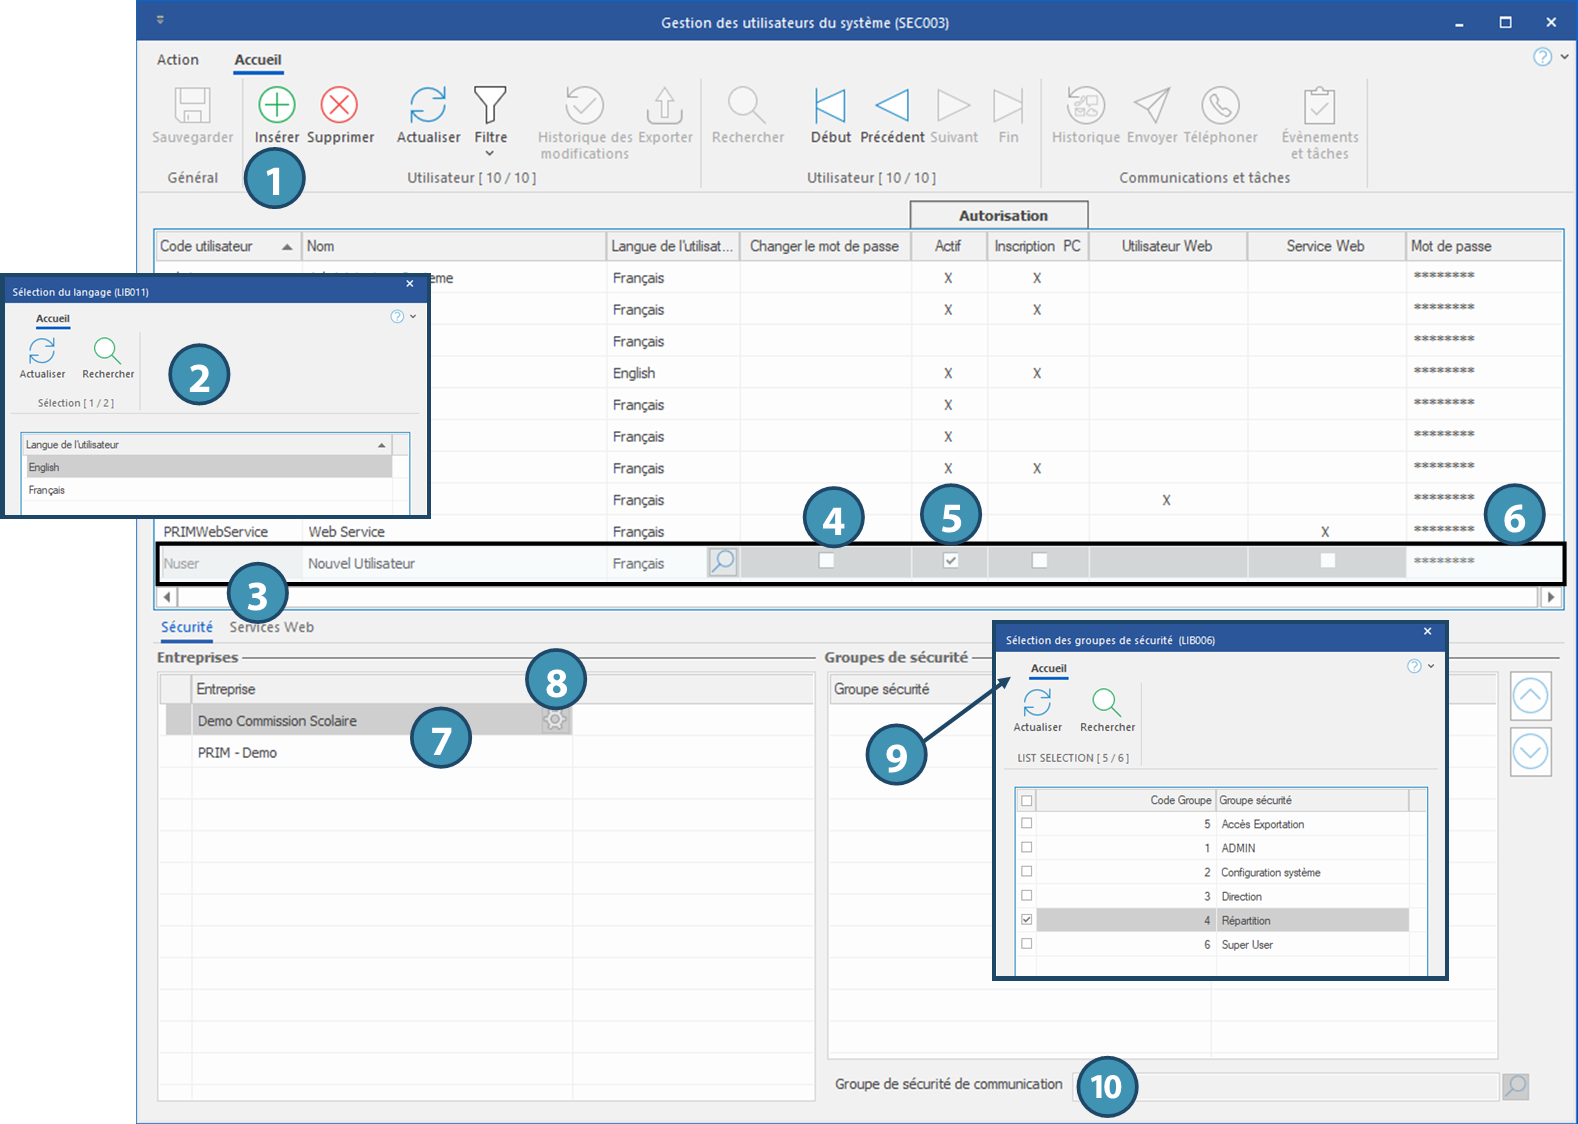Click Rechercher in security groups selection window
This screenshot has width=1578, height=1124.
pyautogui.click(x=1106, y=703)
